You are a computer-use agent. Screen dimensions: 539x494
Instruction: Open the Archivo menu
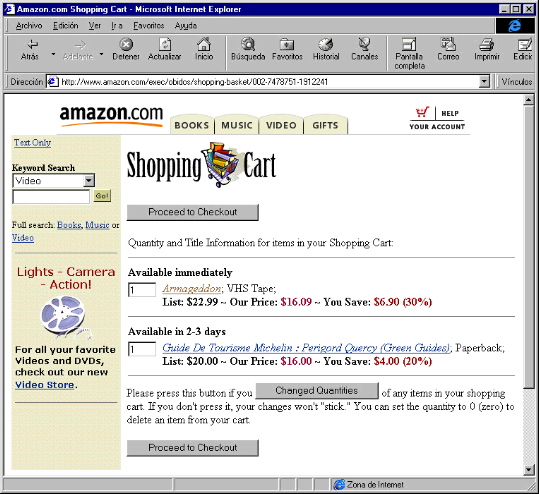coord(29,25)
